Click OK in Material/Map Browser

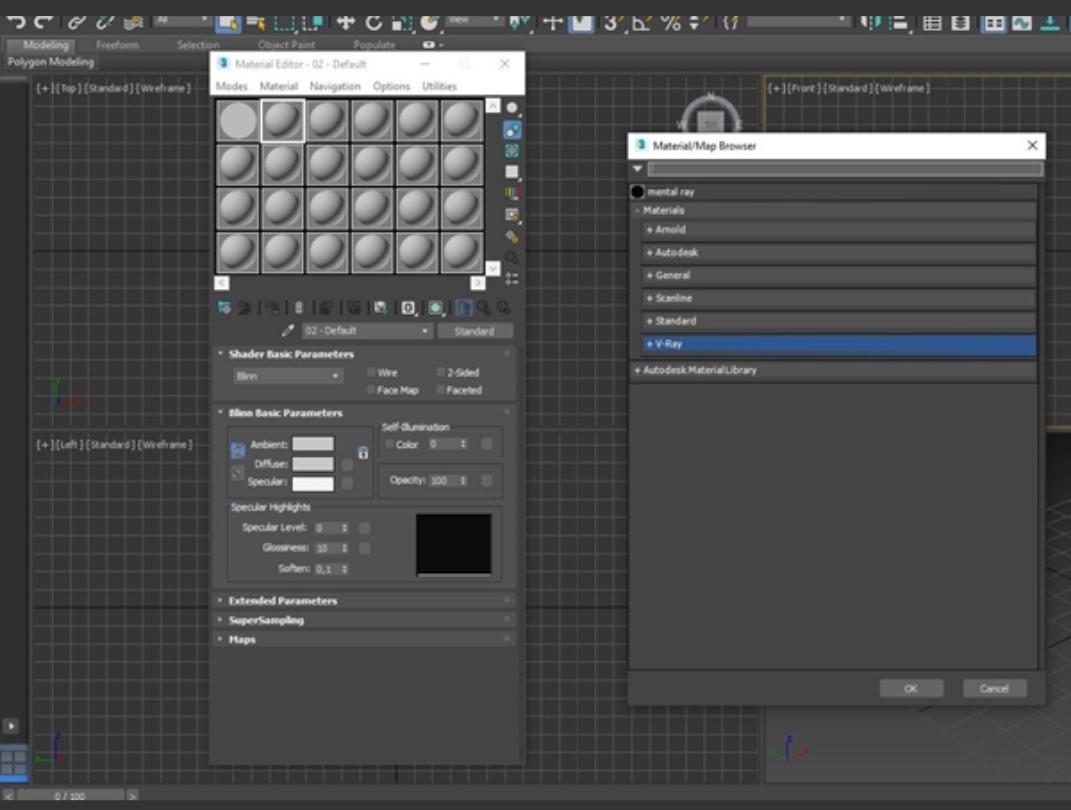pyautogui.click(x=911, y=688)
